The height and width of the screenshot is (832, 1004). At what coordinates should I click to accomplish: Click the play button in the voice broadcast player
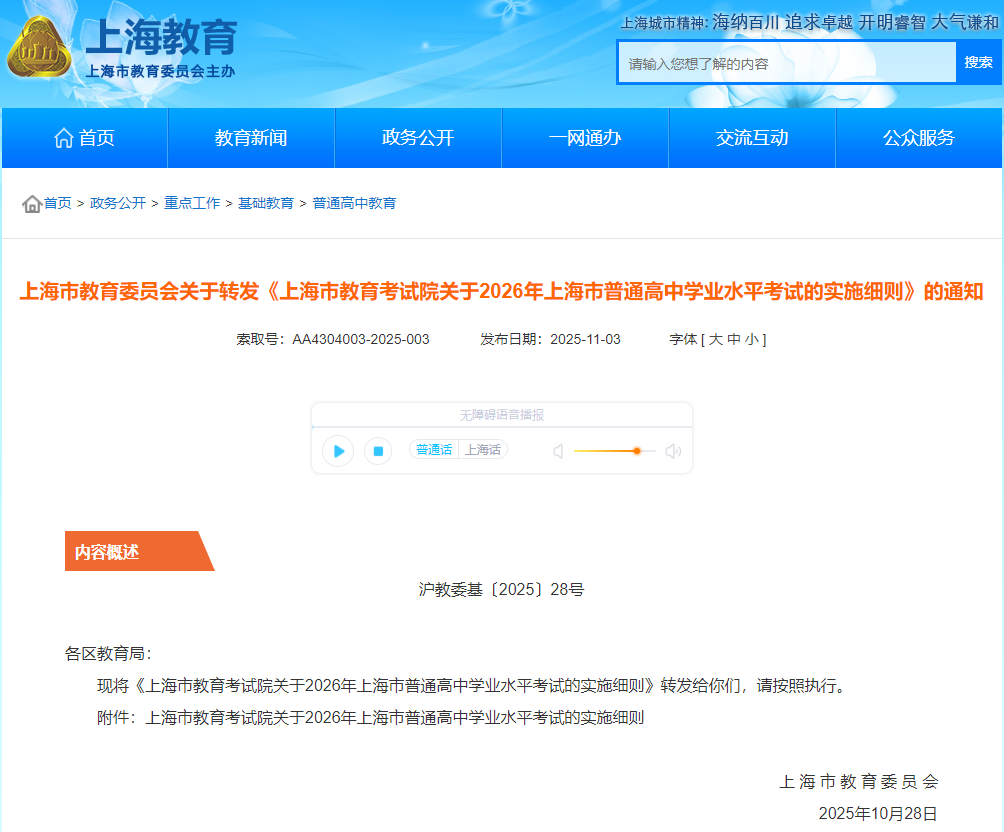pyautogui.click(x=338, y=450)
